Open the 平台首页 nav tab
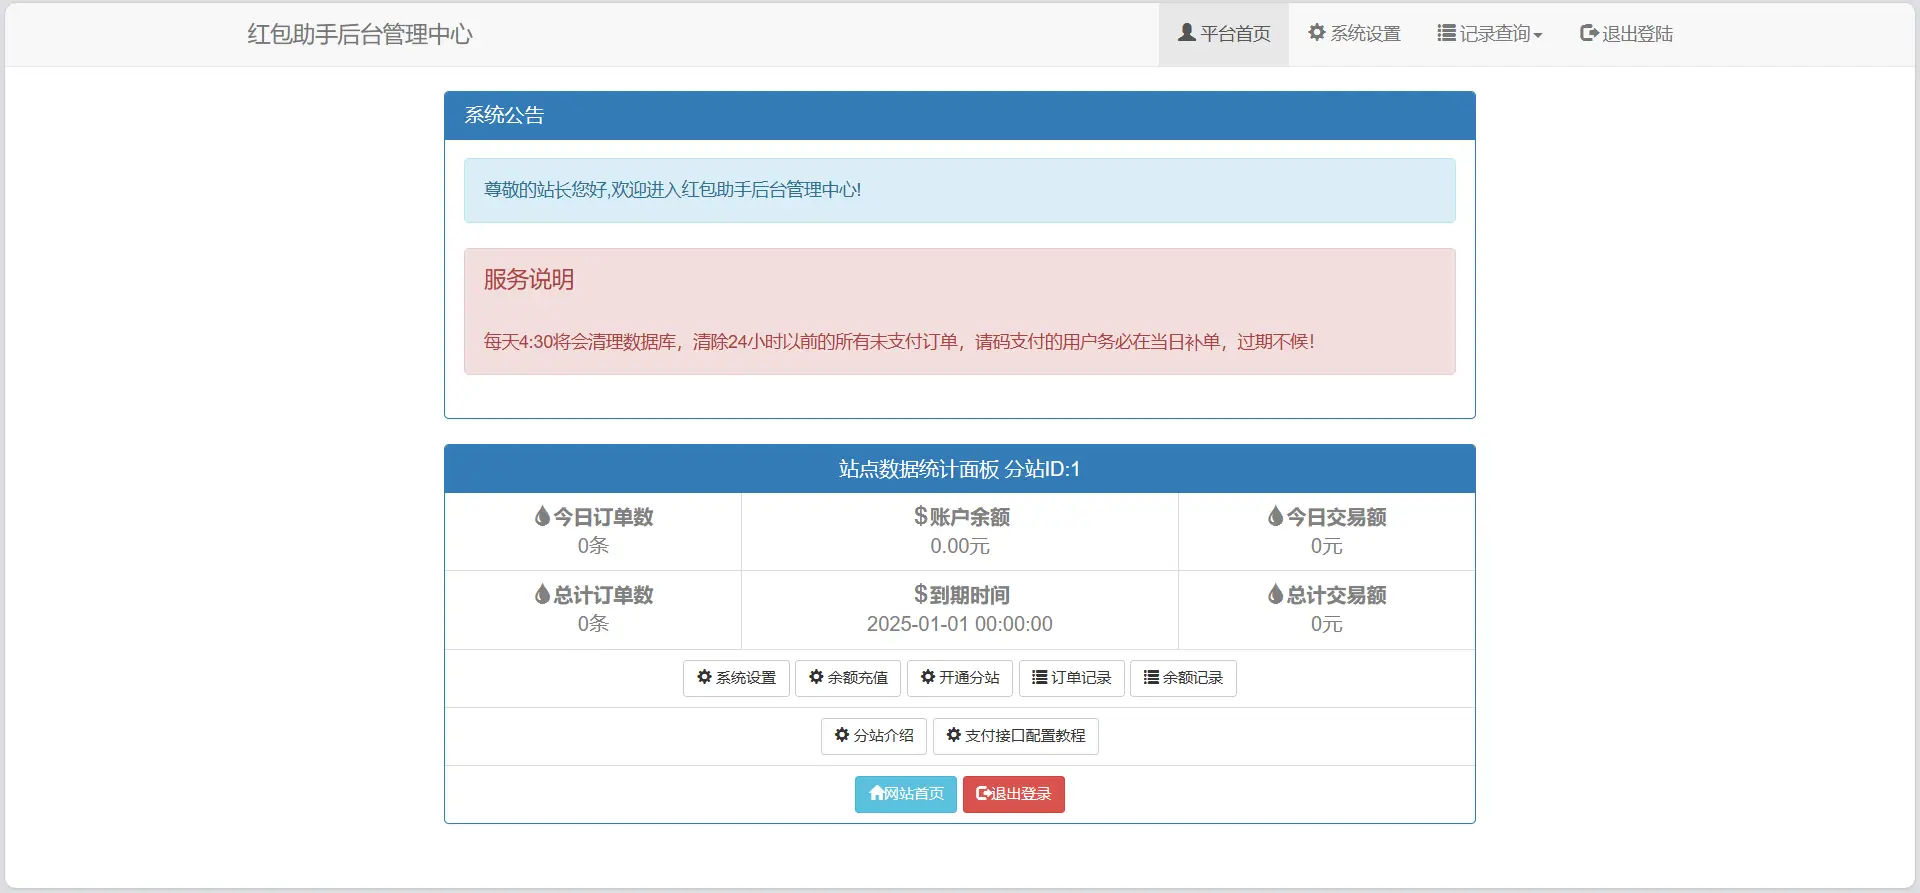The height and width of the screenshot is (893, 1920). pos(1224,34)
